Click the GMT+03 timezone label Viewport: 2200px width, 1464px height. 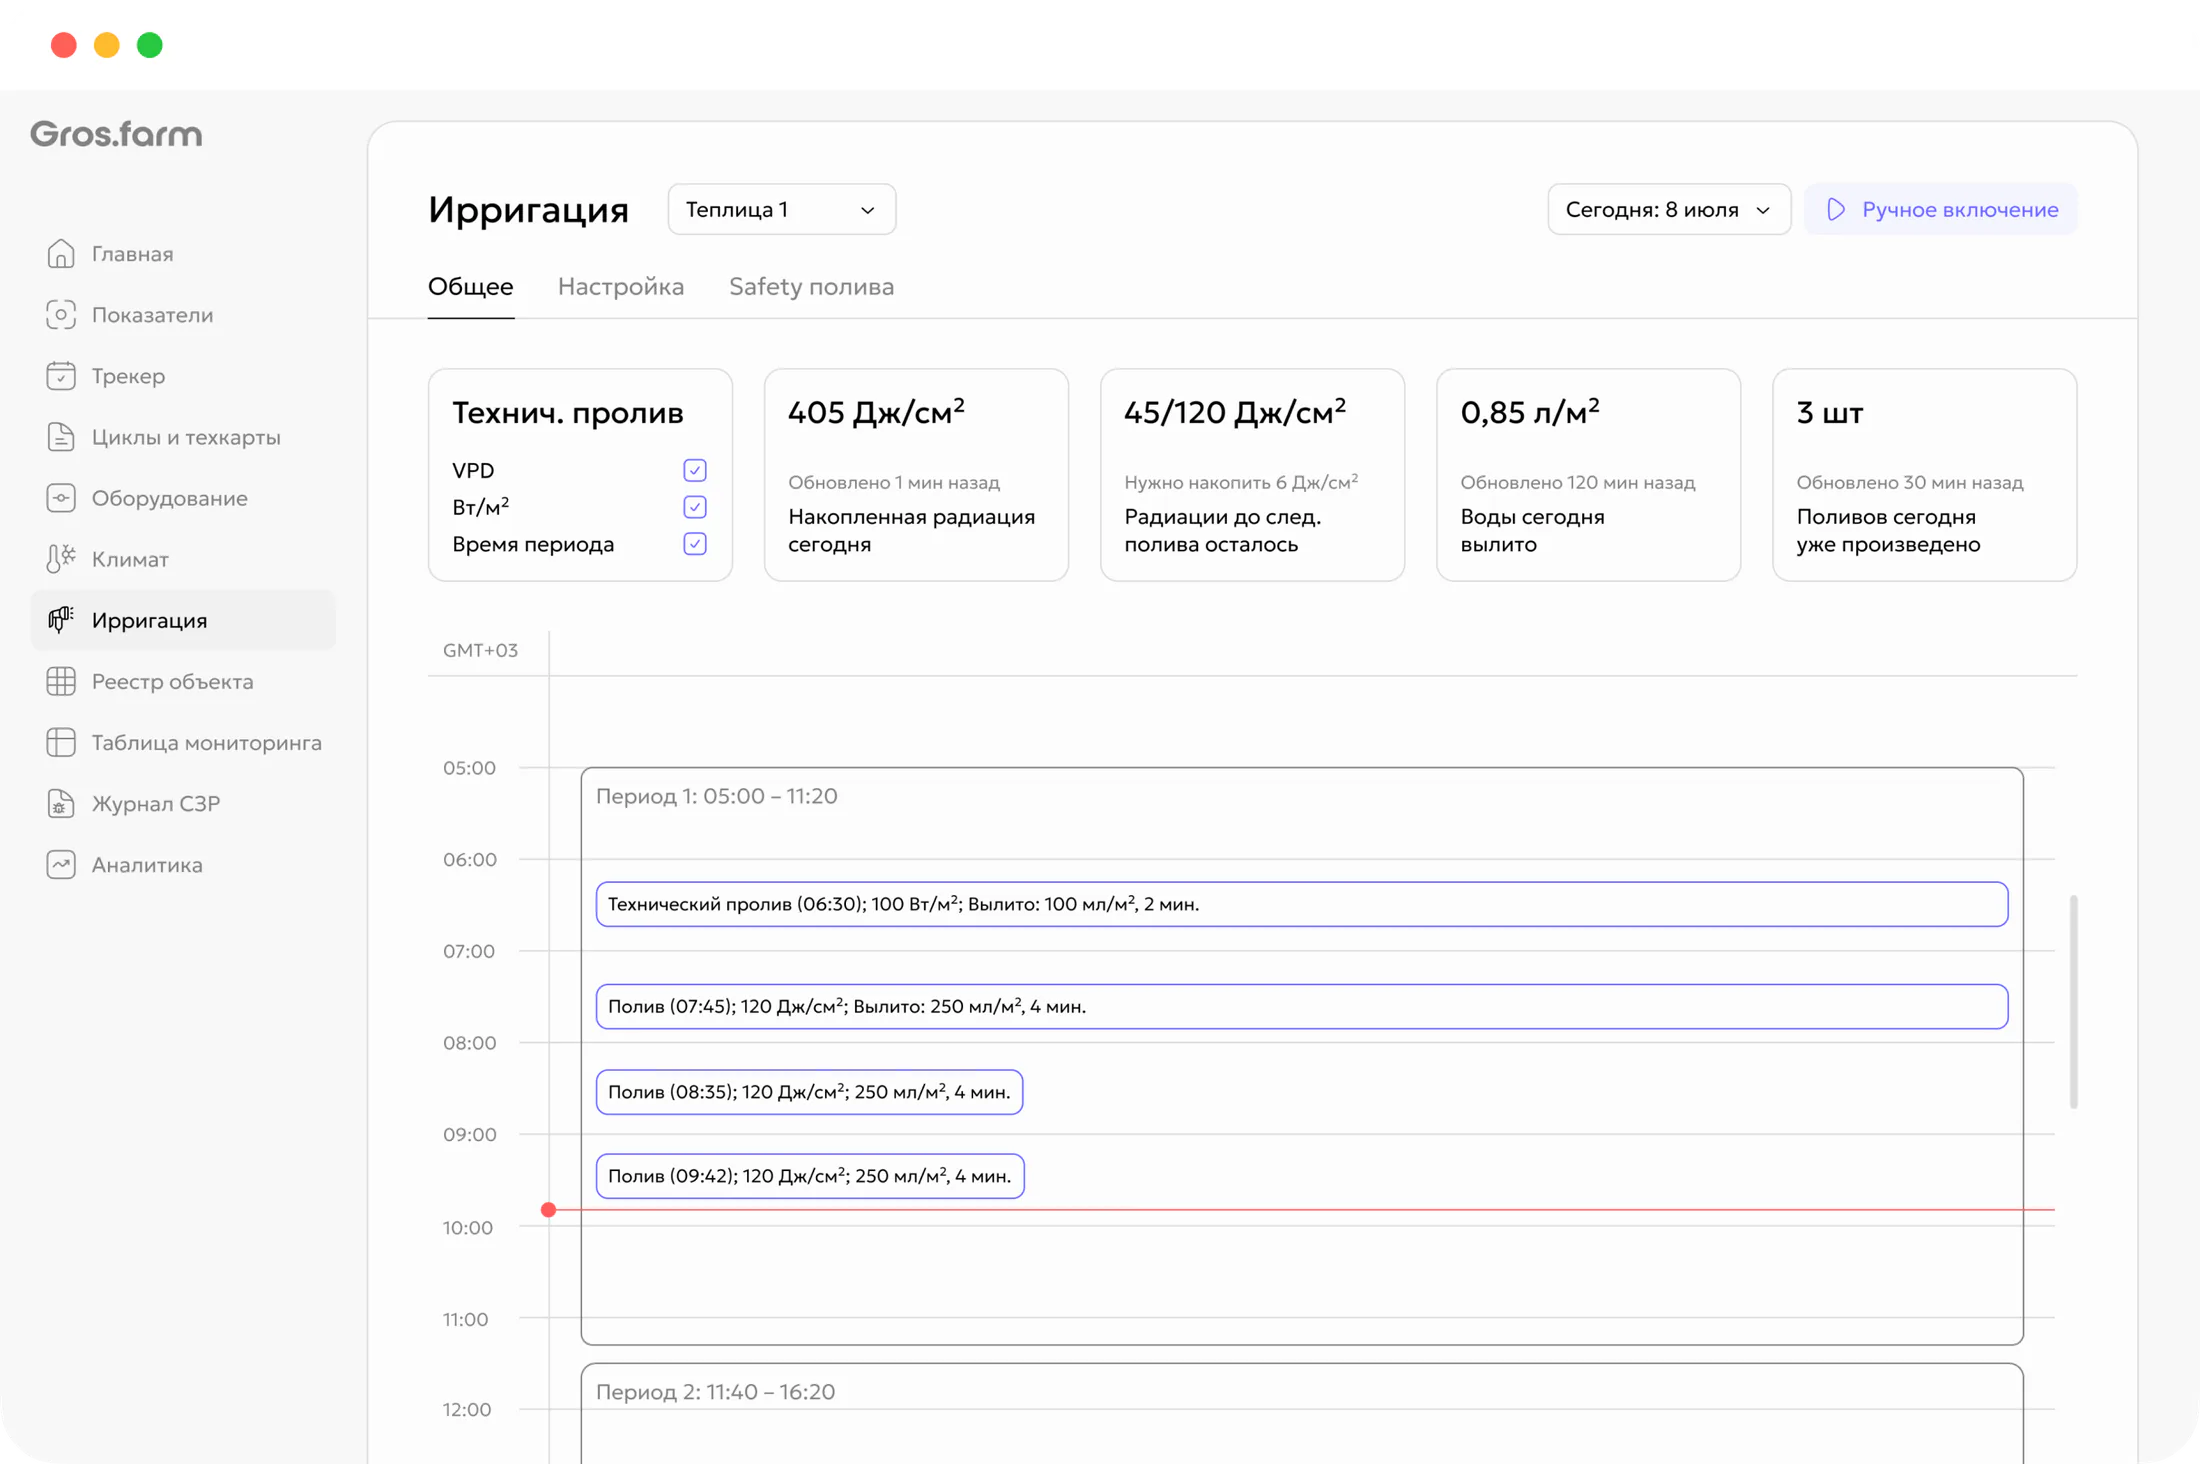481,650
